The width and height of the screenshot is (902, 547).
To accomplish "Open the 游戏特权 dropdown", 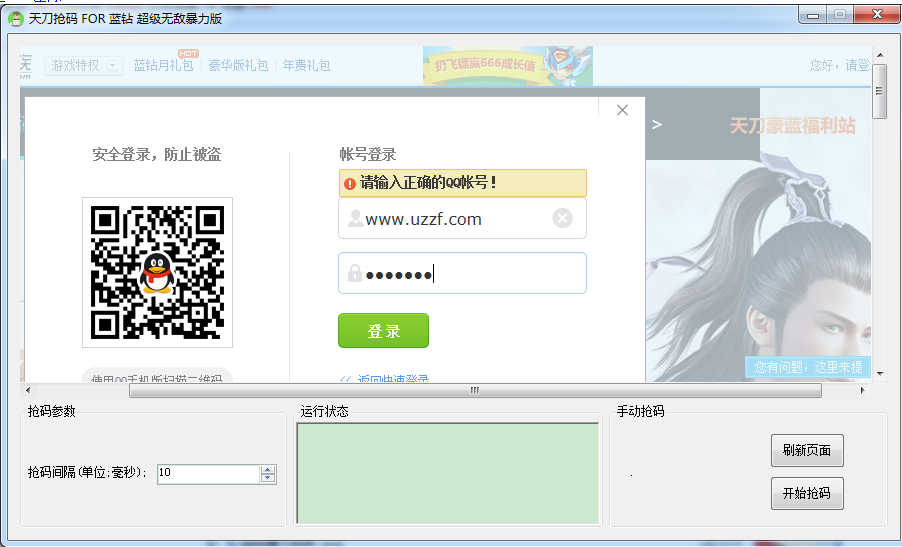I will click(83, 66).
